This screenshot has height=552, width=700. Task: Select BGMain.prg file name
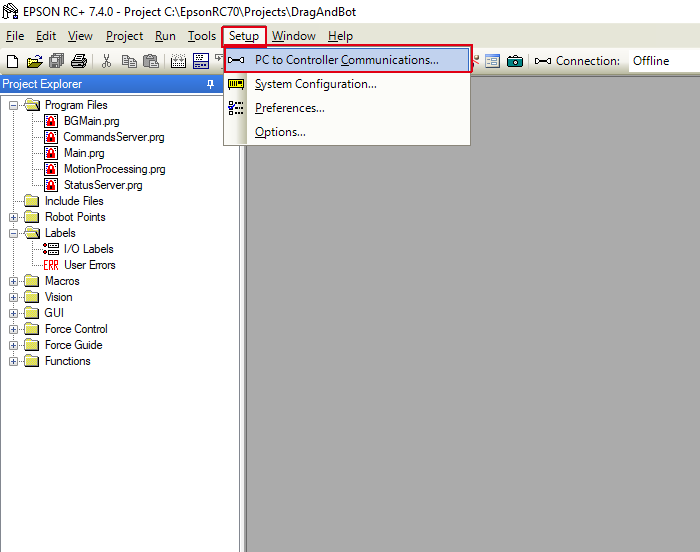92,121
